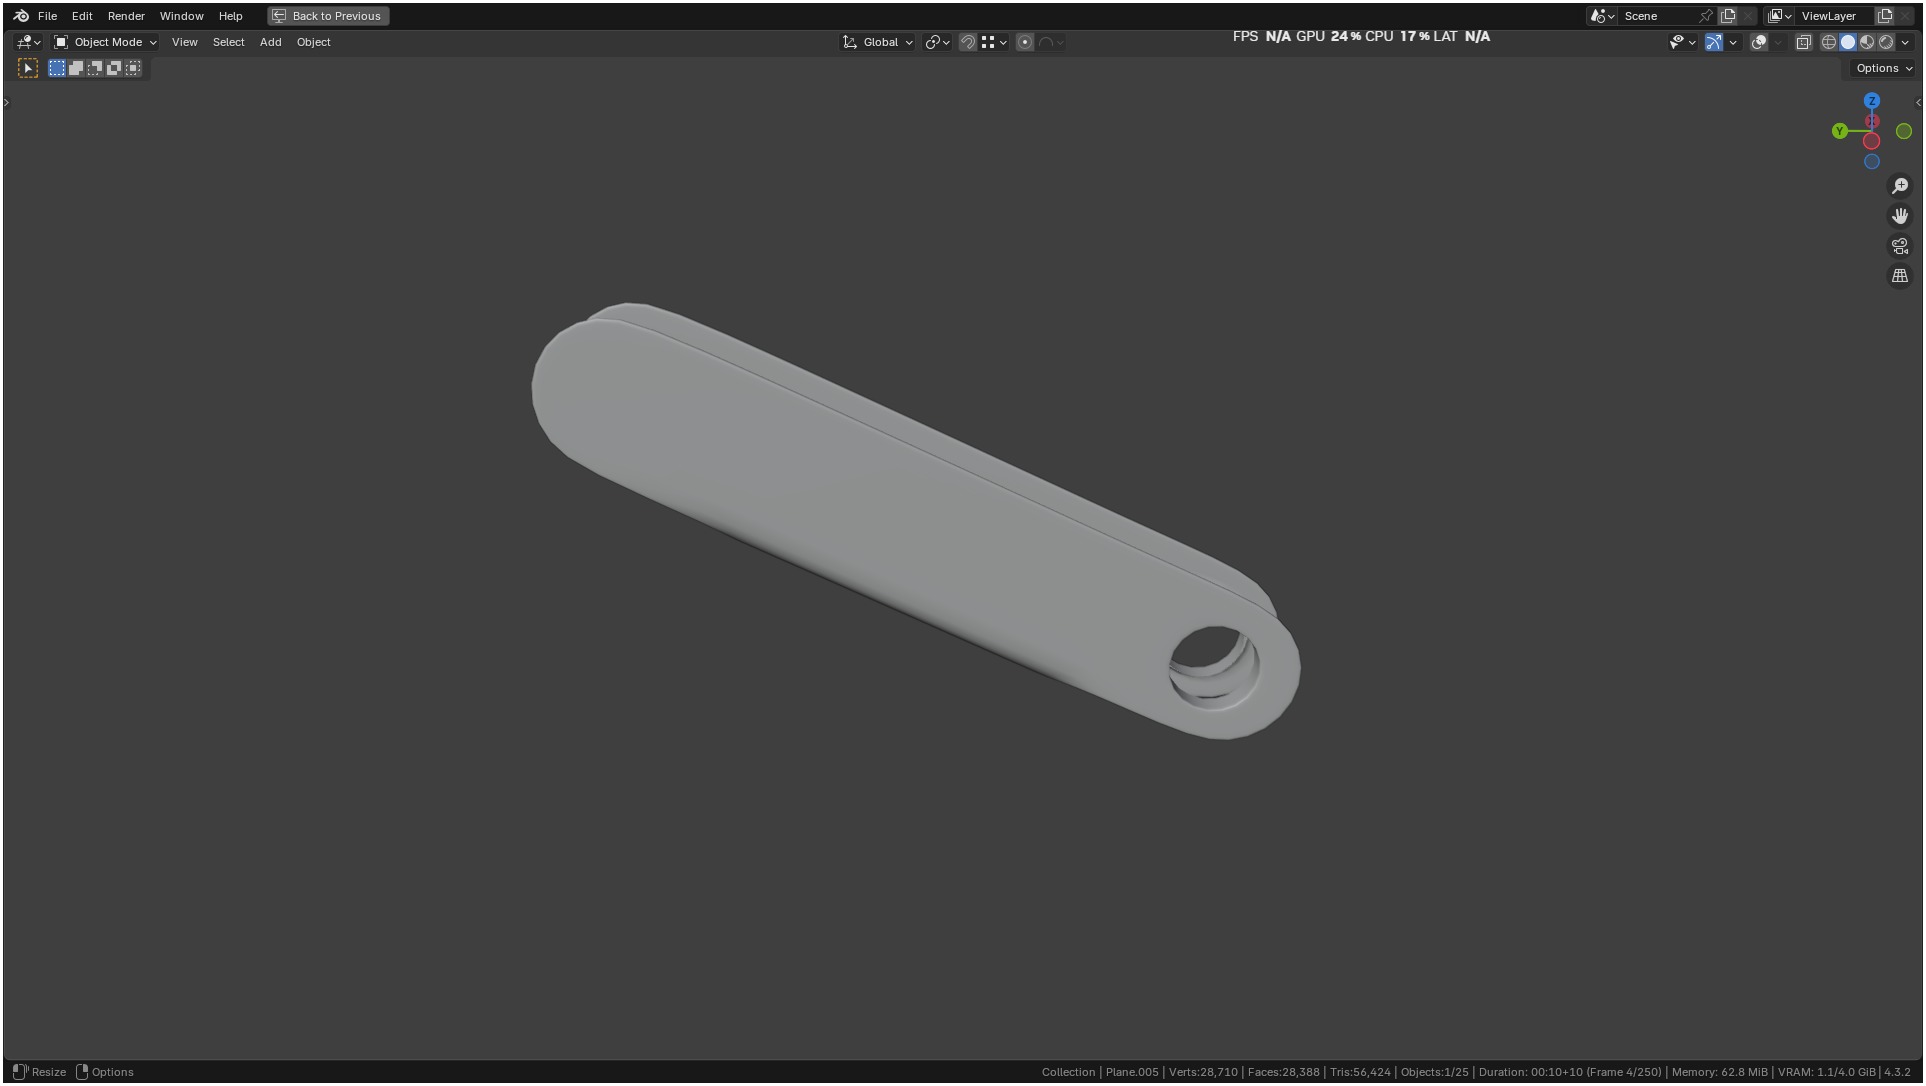Click the 3D pill object in viewport
Image resolution: width=1926 pixels, height=1086 pixels.
(915, 520)
